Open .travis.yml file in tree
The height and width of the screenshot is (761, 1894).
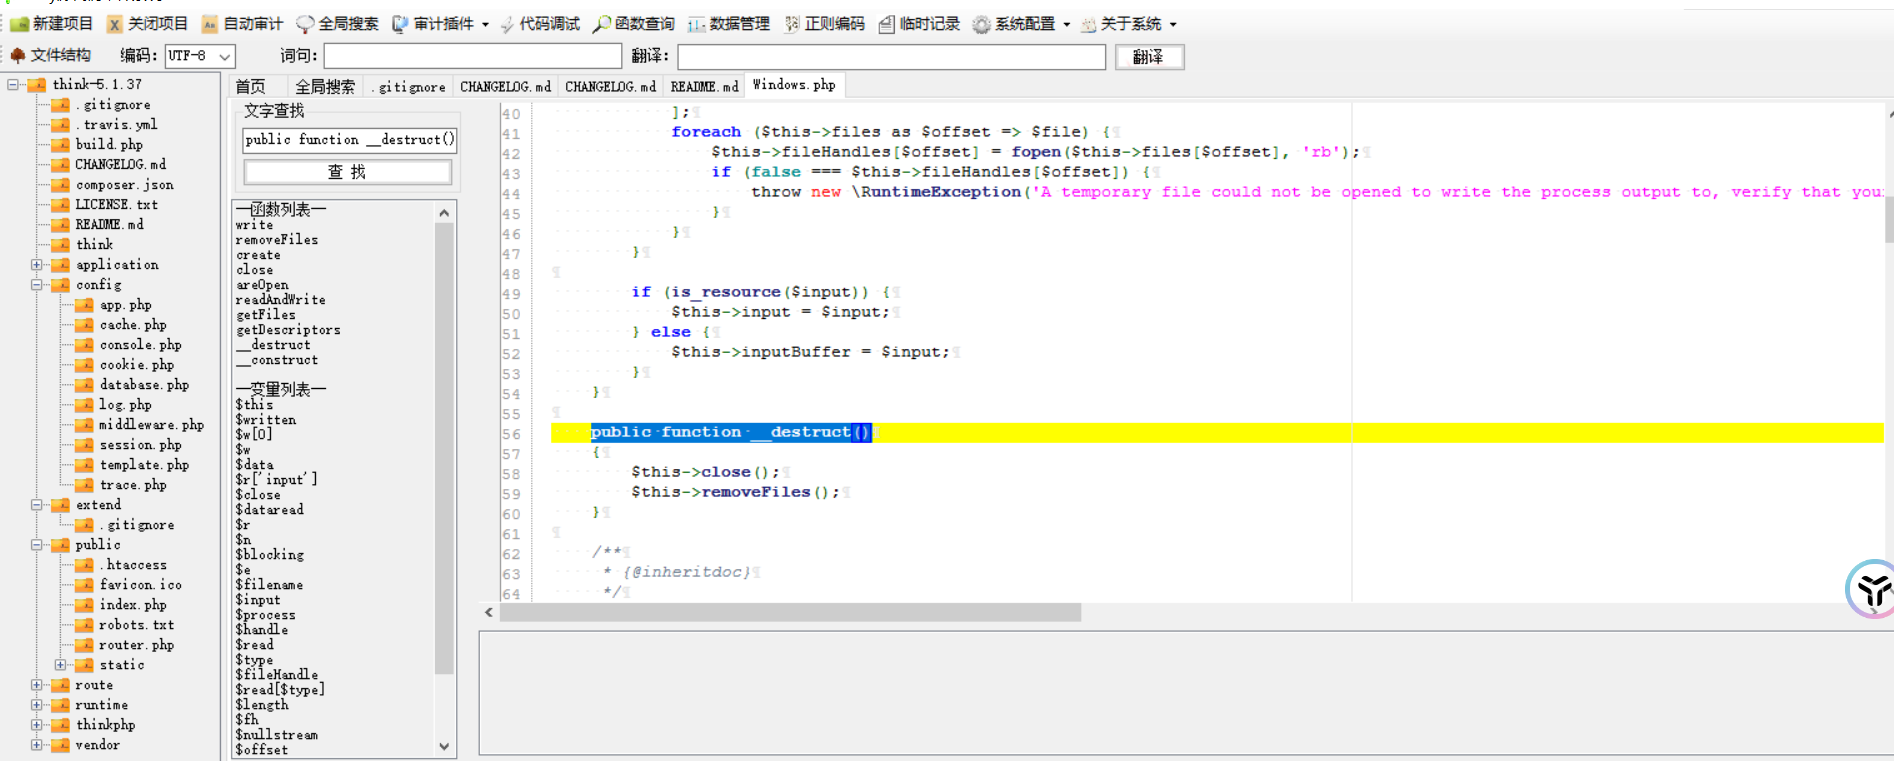116,125
